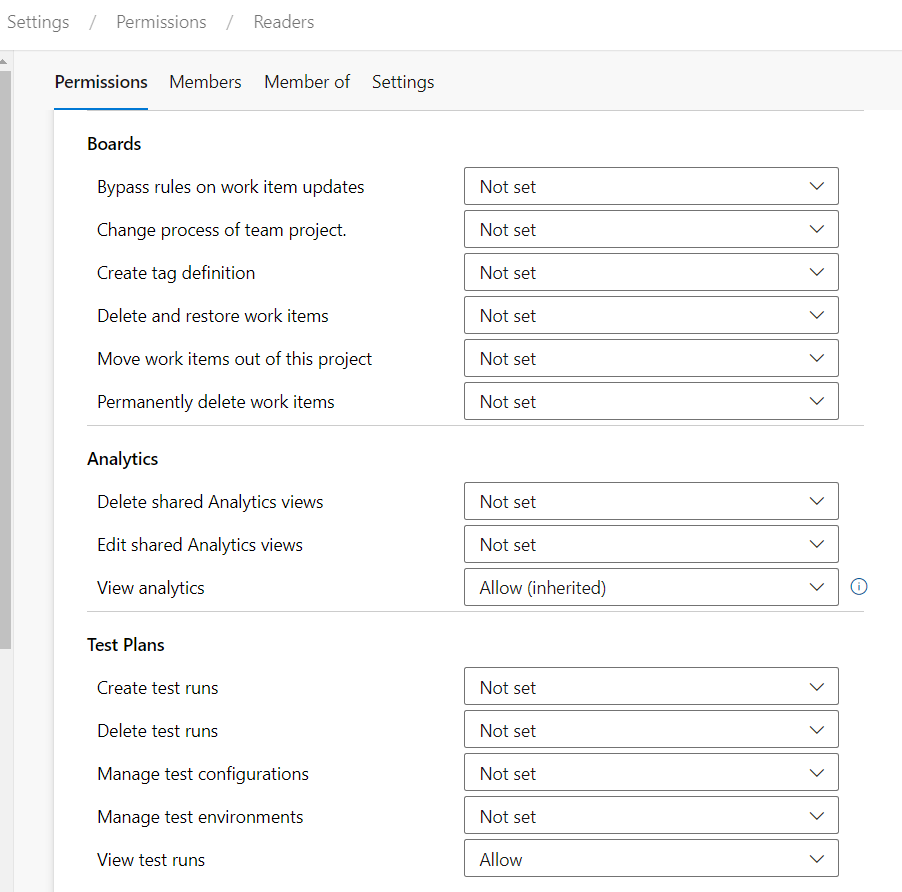Click the scroll-up arrow on left scrollbar
The height and width of the screenshot is (892, 902).
pyautogui.click(x=4, y=62)
